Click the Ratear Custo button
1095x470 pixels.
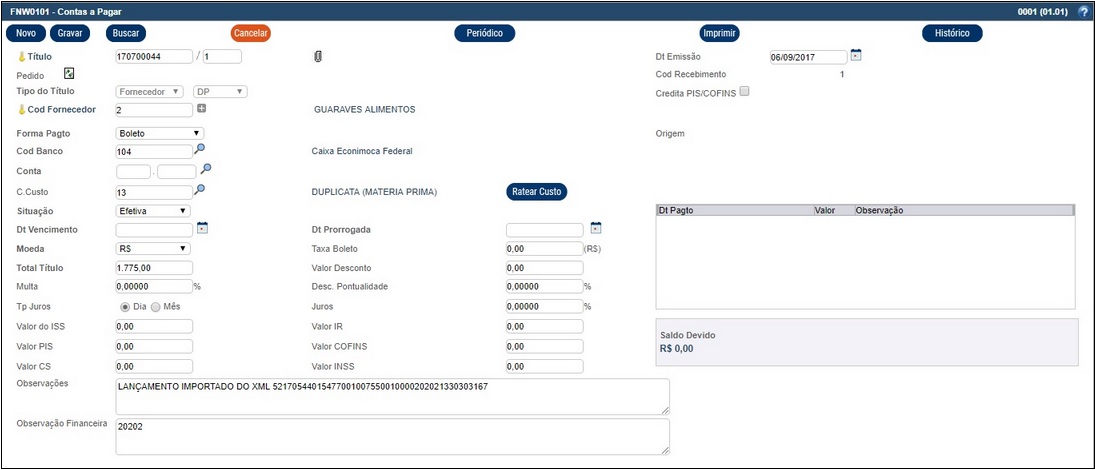pos(537,191)
